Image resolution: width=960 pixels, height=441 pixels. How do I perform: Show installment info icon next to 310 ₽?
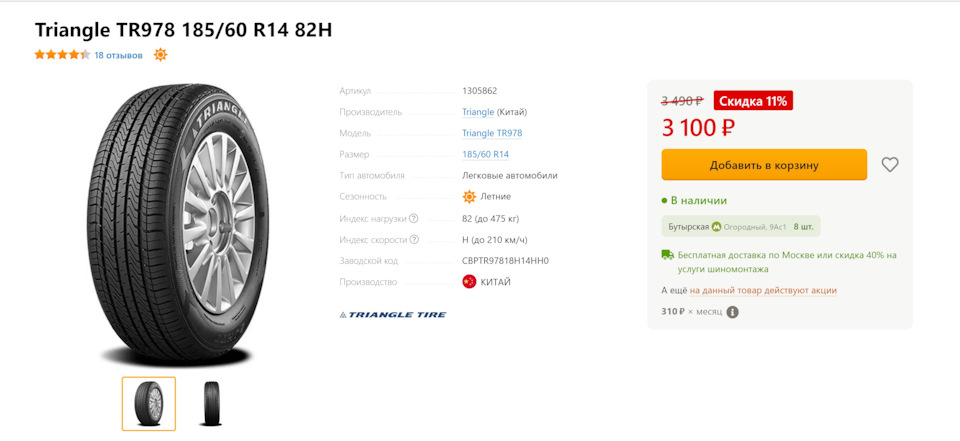733,312
